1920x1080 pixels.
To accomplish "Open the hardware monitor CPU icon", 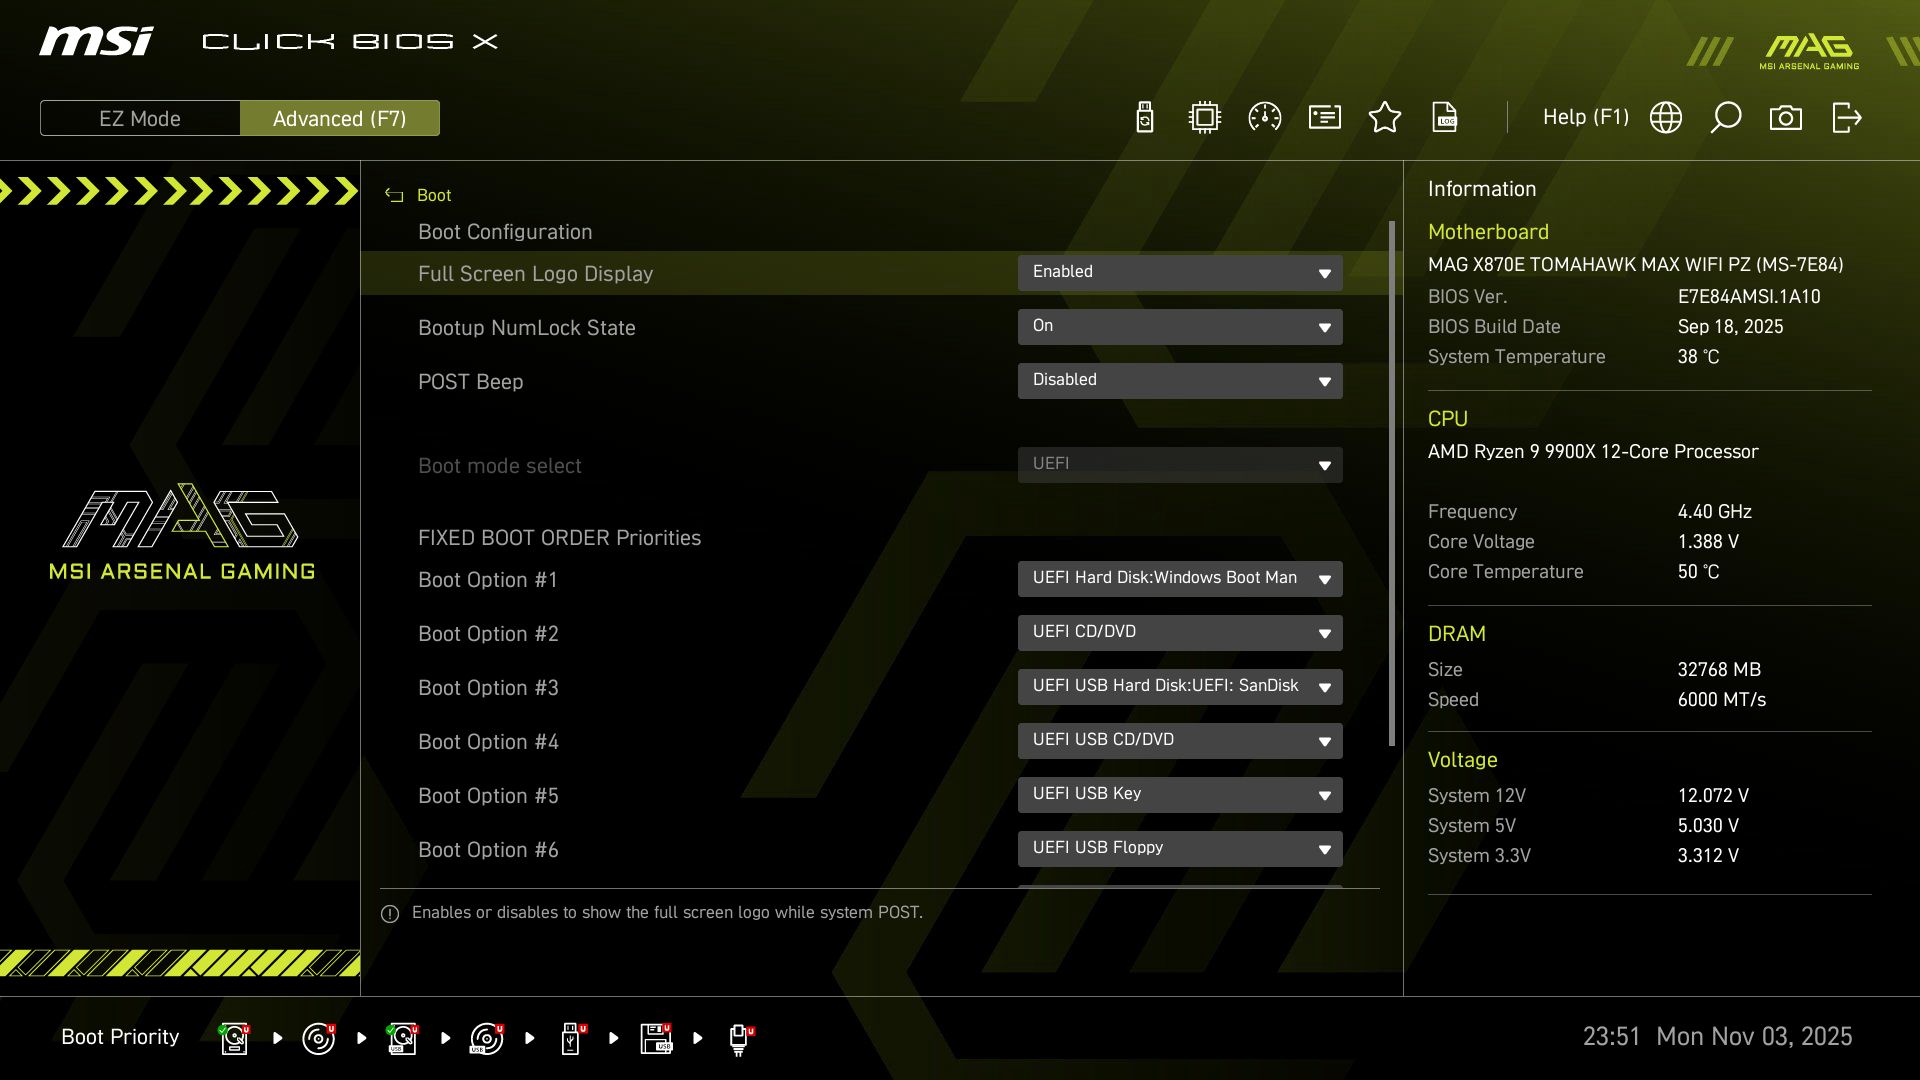I will [1204, 117].
